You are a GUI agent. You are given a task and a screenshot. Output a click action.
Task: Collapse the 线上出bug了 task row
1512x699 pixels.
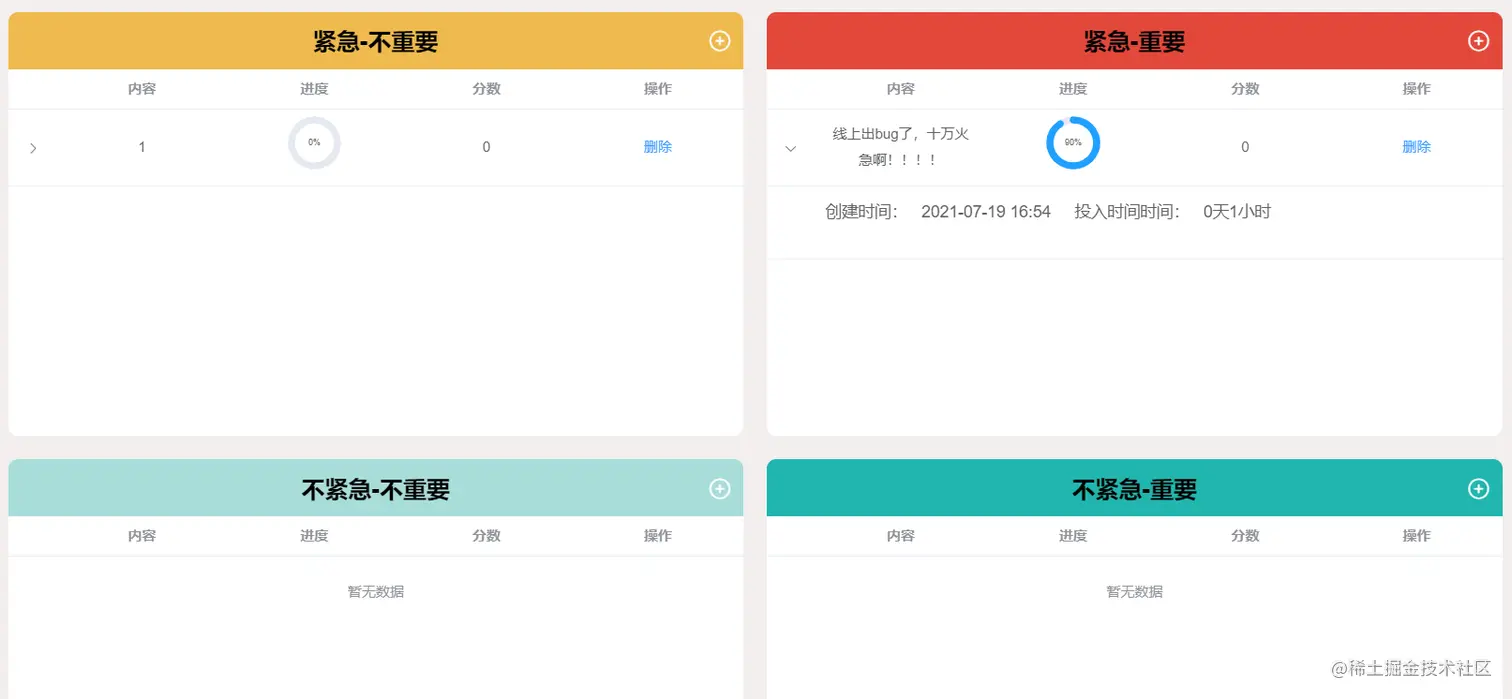[791, 148]
